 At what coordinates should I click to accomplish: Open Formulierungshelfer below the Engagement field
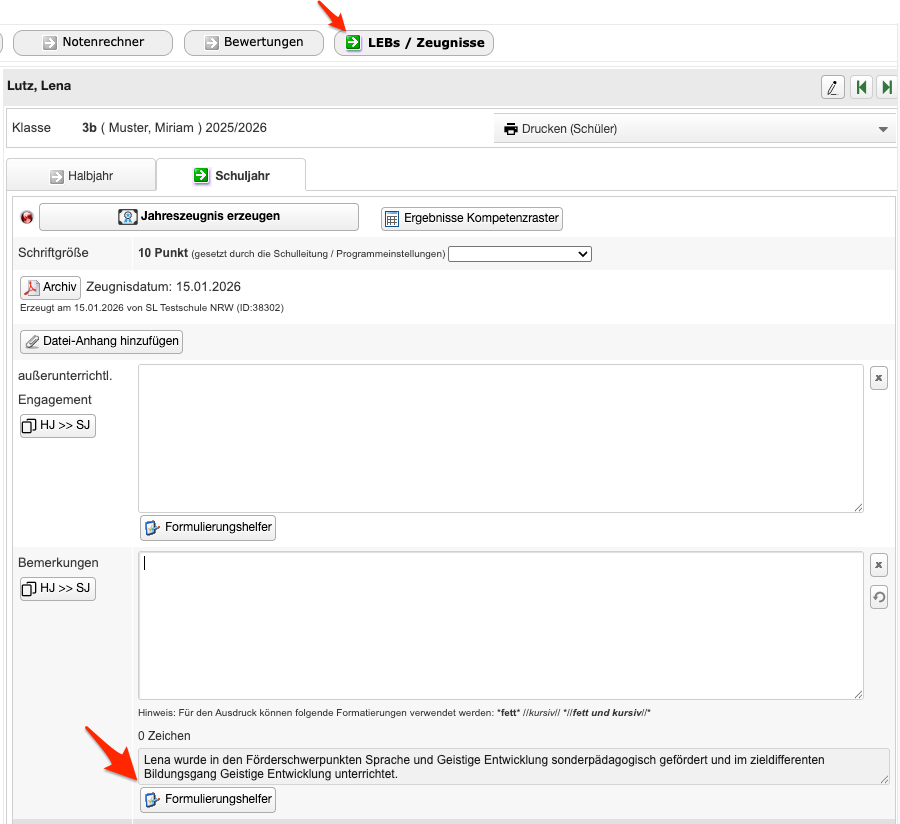208,527
